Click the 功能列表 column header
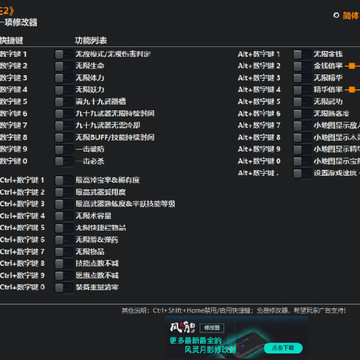The image size is (360, 360). click(x=91, y=41)
